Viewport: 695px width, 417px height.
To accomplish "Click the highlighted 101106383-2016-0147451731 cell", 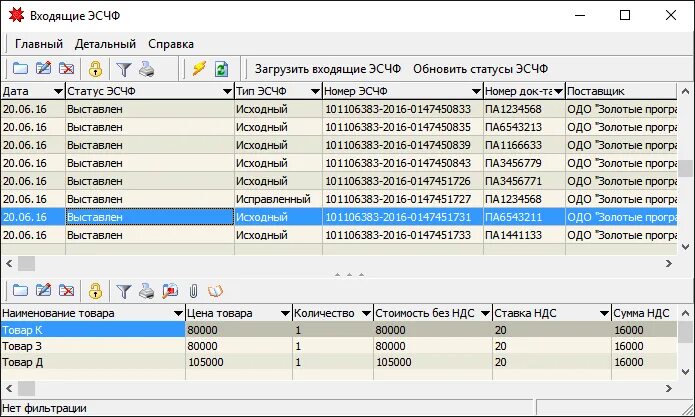I will (402, 217).
